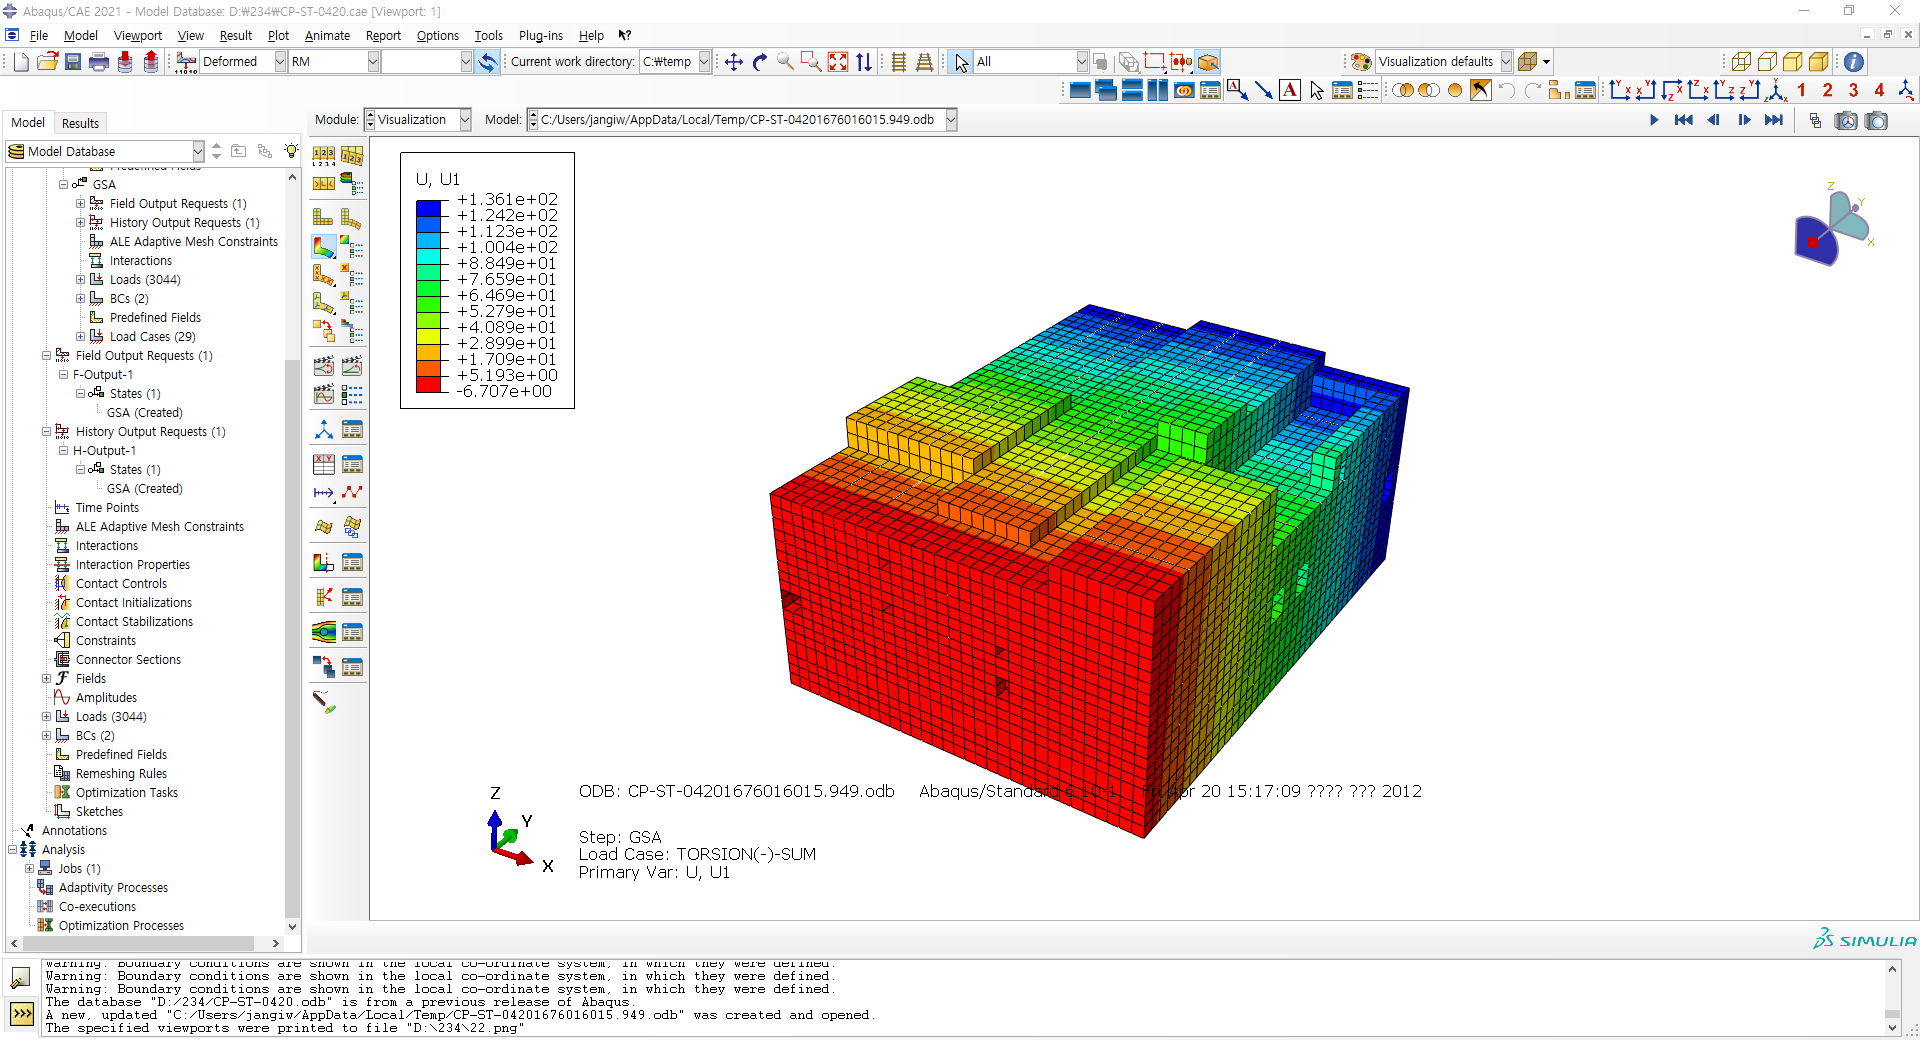Screen dimensions: 1920x1040
Task: Click Plot undeformed shape in toolbox
Action: [324, 217]
